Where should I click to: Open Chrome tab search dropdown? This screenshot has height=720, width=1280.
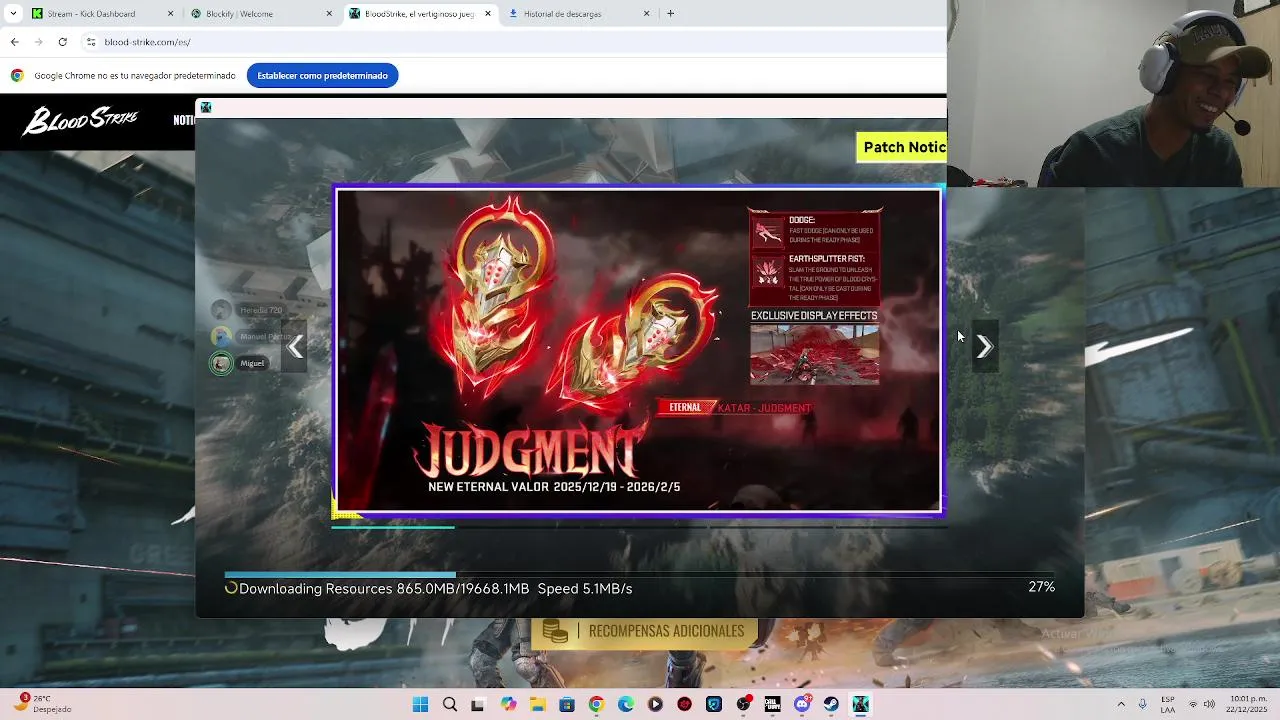coord(13,14)
